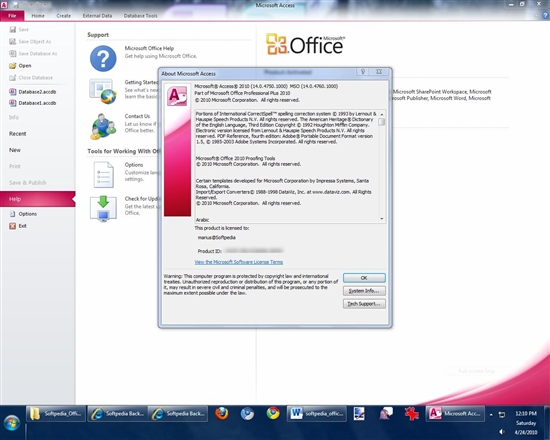This screenshot has height=440, width=550.
Task: Click the volume speaker tray icon
Action: [x=502, y=432]
